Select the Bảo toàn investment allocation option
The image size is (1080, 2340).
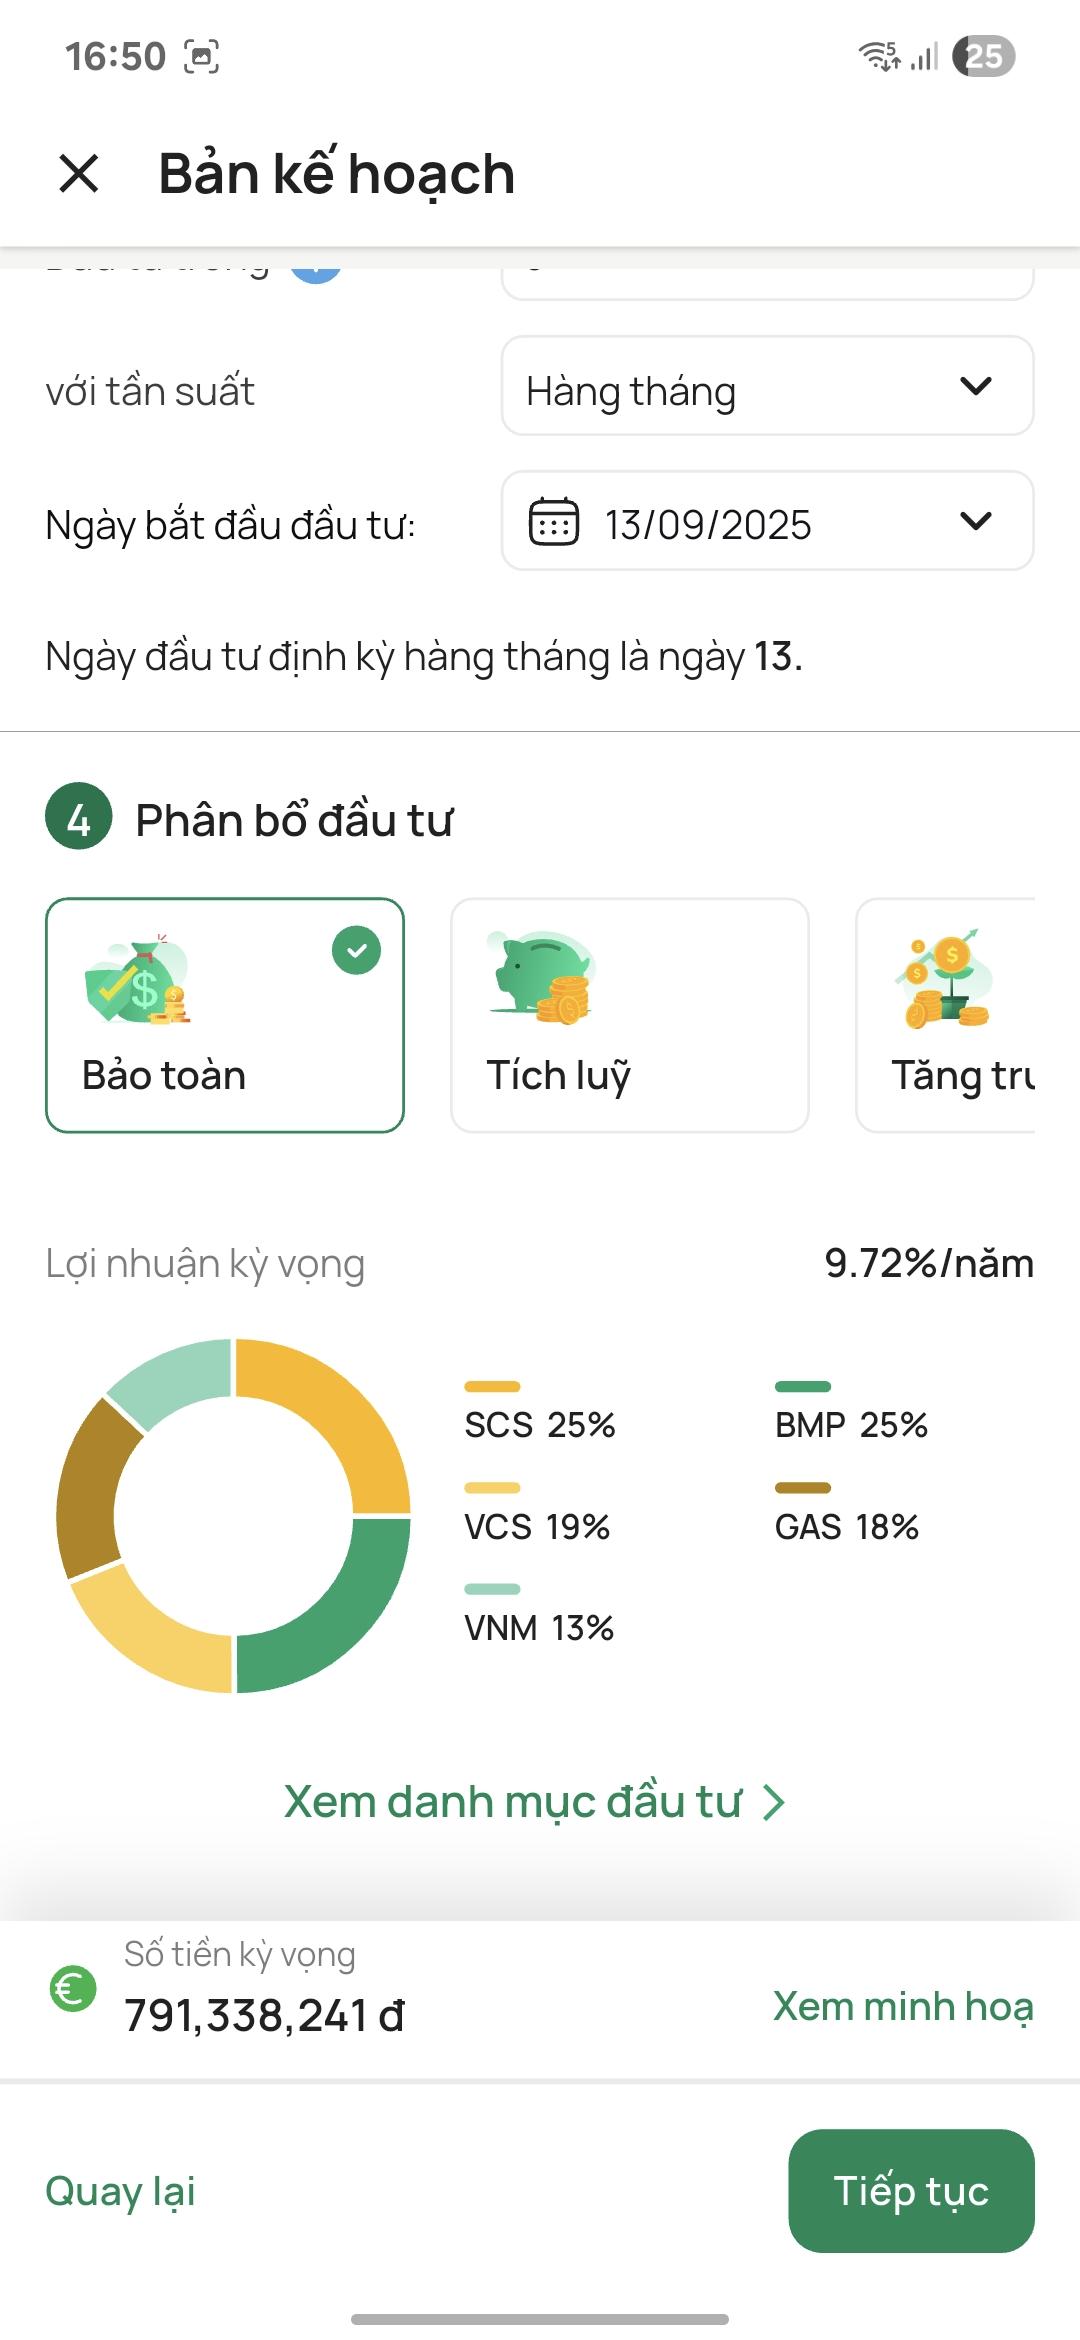tap(224, 1013)
